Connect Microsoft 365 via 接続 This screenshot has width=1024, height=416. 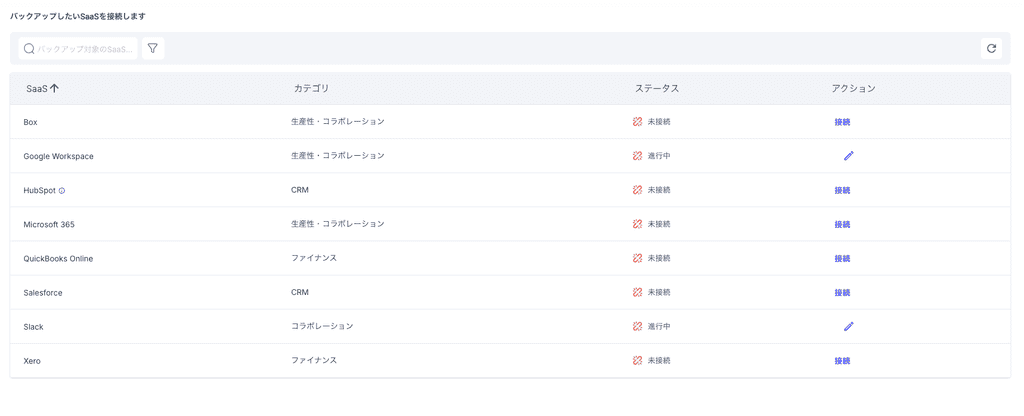pos(842,225)
